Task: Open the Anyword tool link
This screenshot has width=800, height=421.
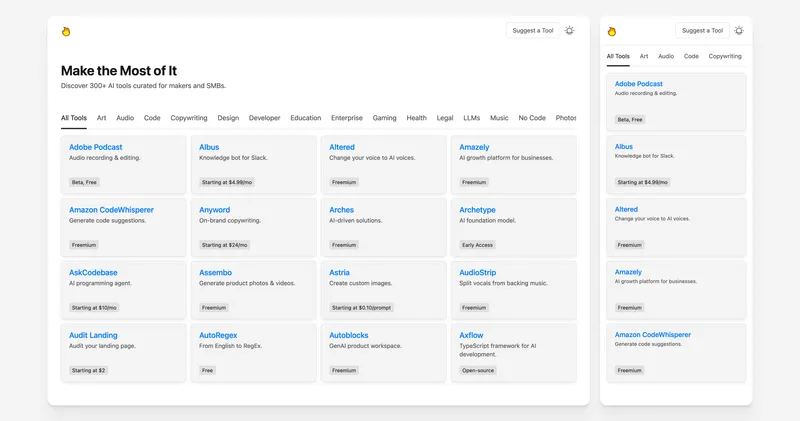Action: (215, 210)
